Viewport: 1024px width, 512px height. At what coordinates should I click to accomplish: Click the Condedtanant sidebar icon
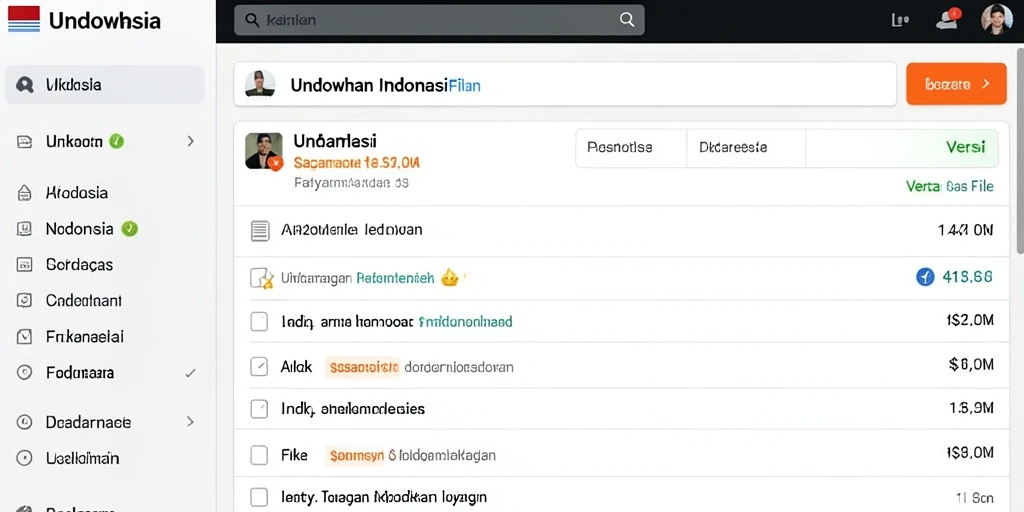point(24,300)
